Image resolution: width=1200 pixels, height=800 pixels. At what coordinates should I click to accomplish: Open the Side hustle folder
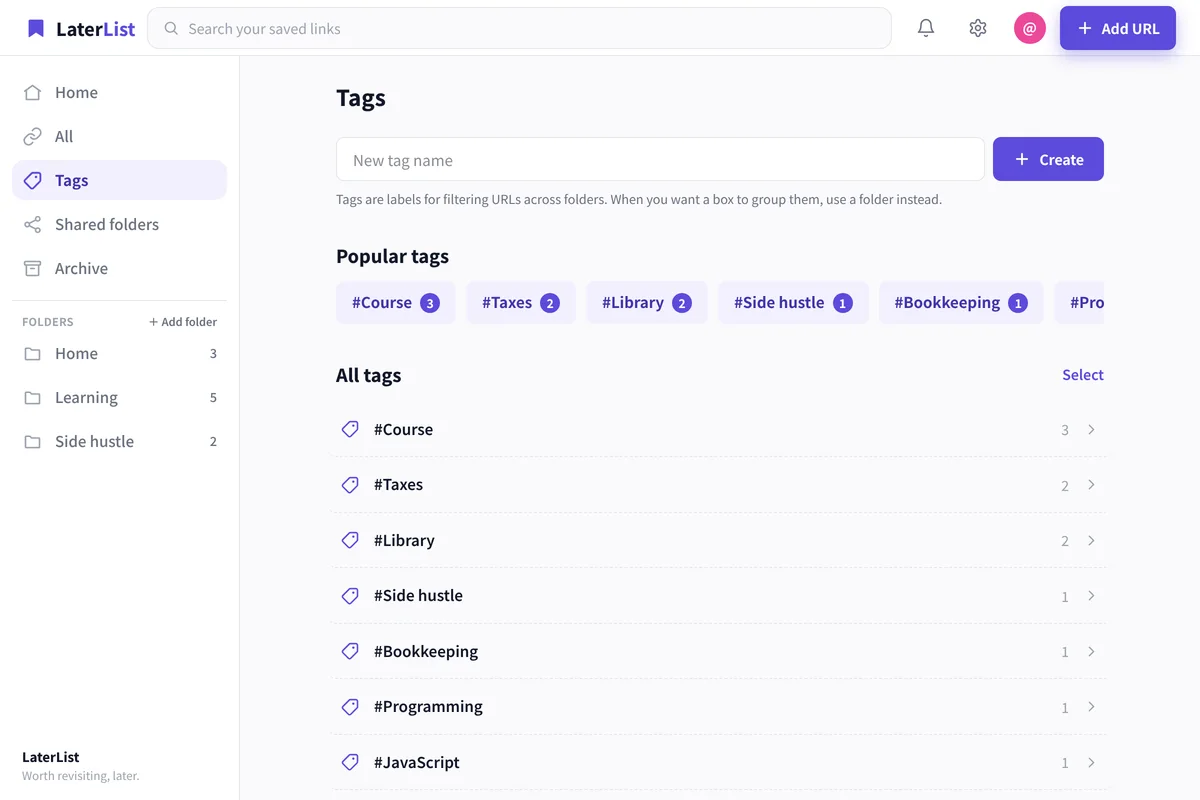pyautogui.click(x=119, y=442)
